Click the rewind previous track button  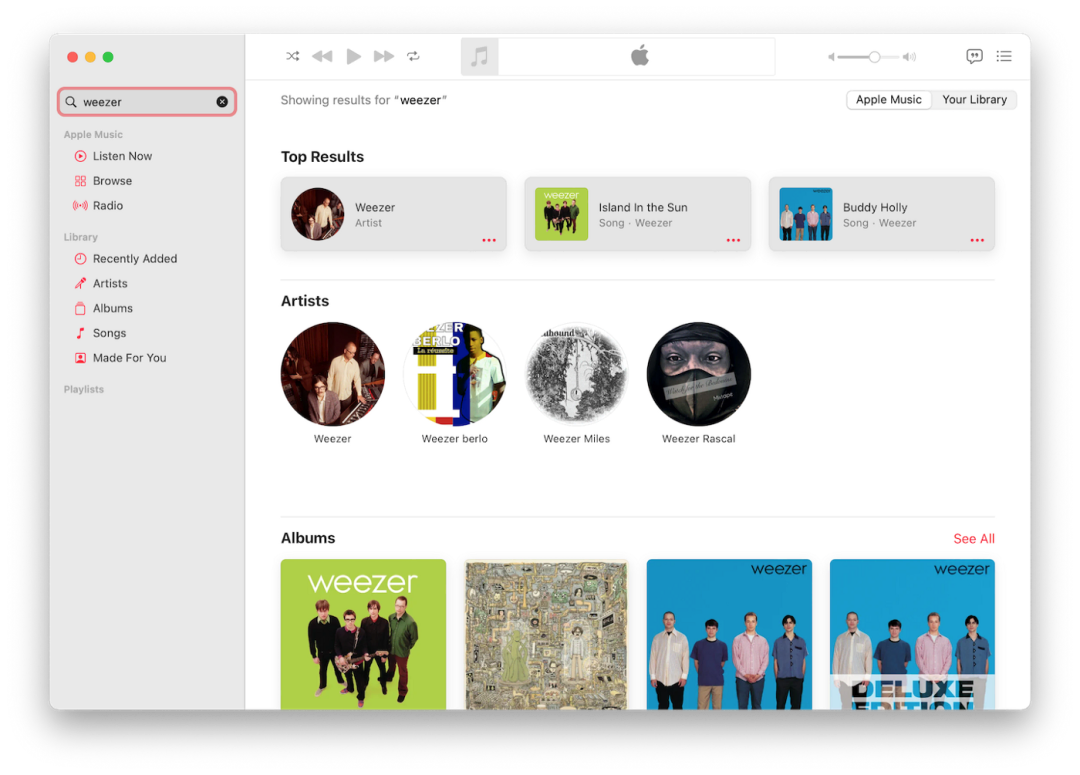coord(322,56)
